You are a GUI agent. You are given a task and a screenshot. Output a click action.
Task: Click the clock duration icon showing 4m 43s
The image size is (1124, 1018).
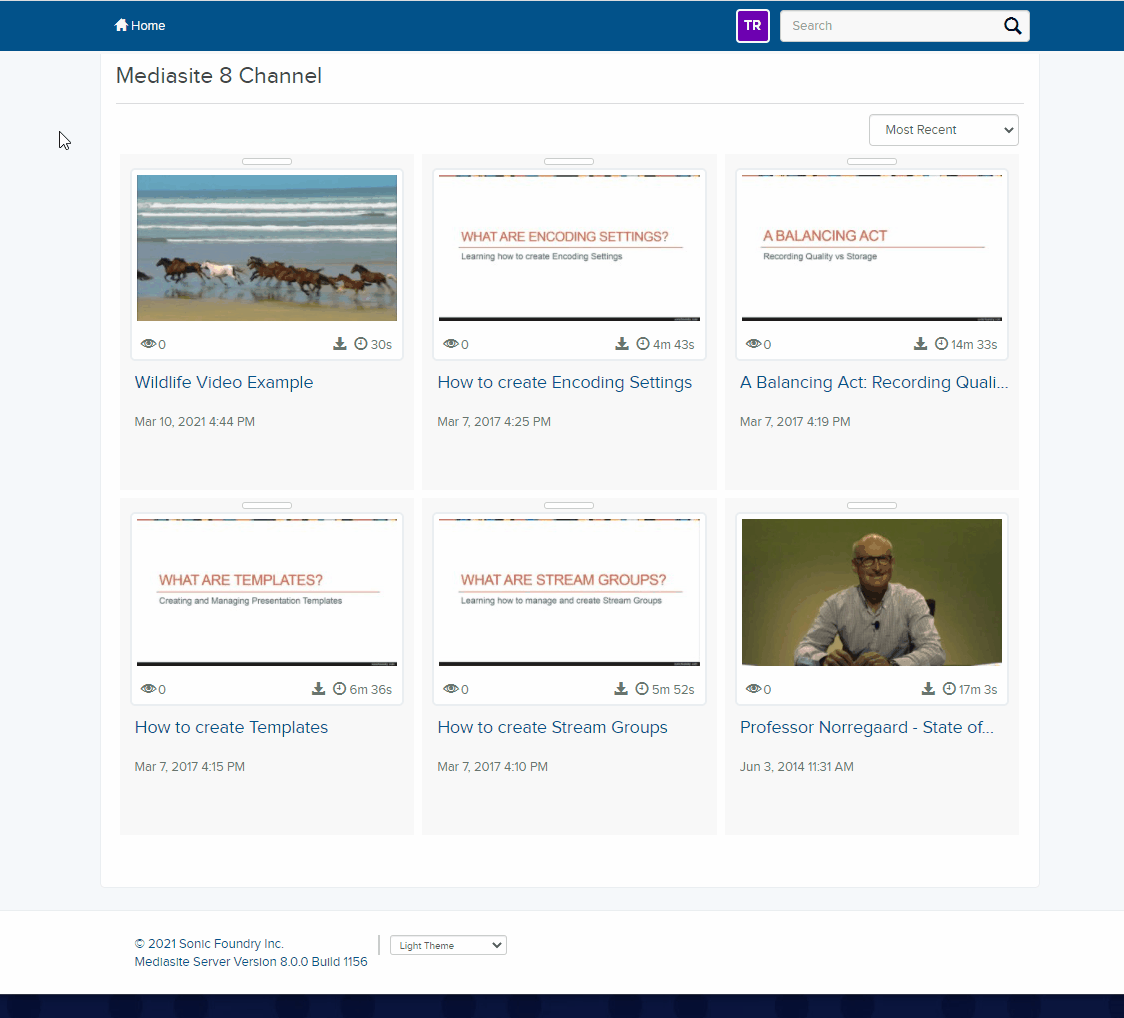(x=643, y=344)
